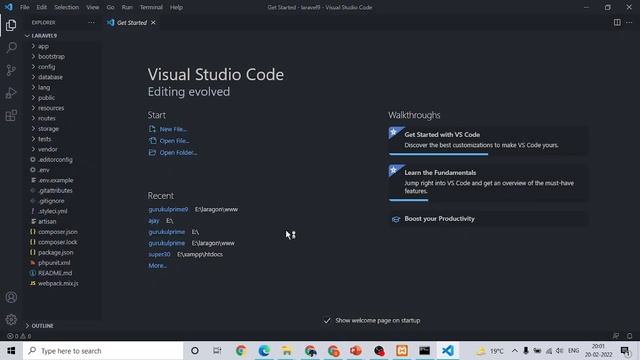This screenshot has height=360, width=640.
Task: Open the Search view in activity bar
Action: tap(11, 47)
